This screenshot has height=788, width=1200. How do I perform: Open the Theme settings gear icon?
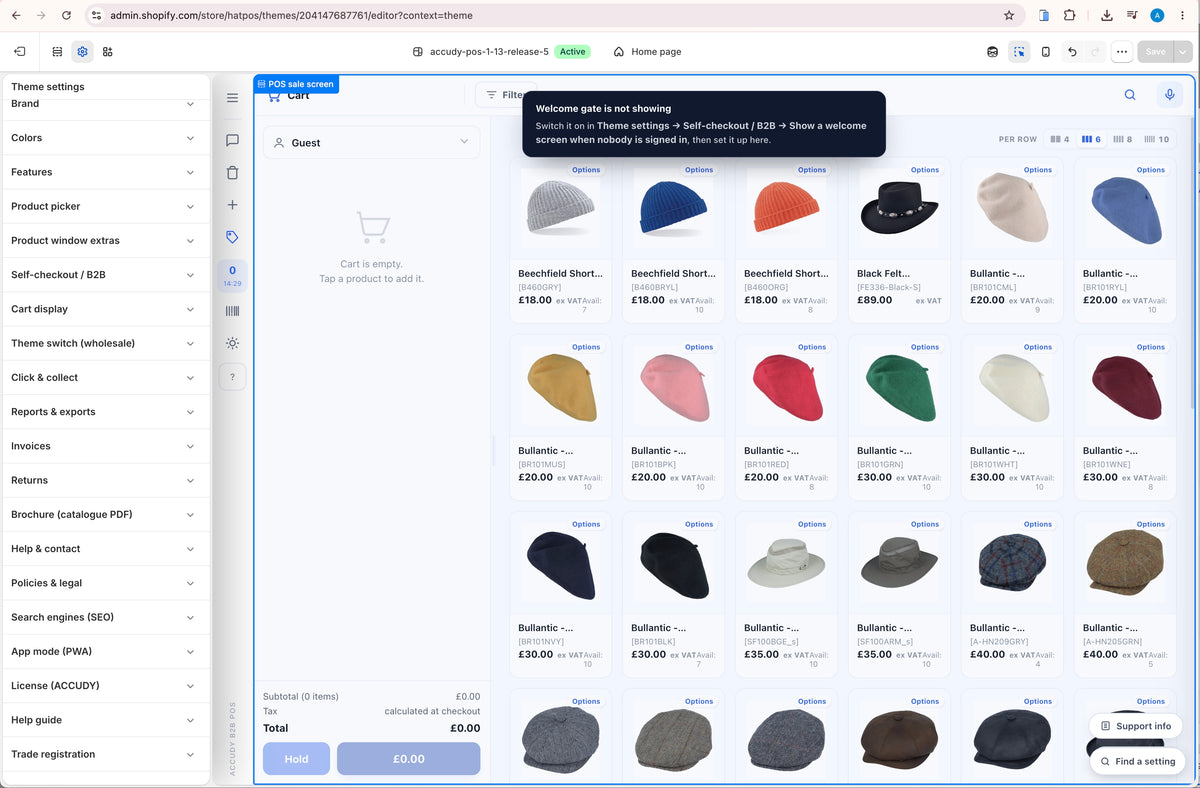click(x=82, y=52)
